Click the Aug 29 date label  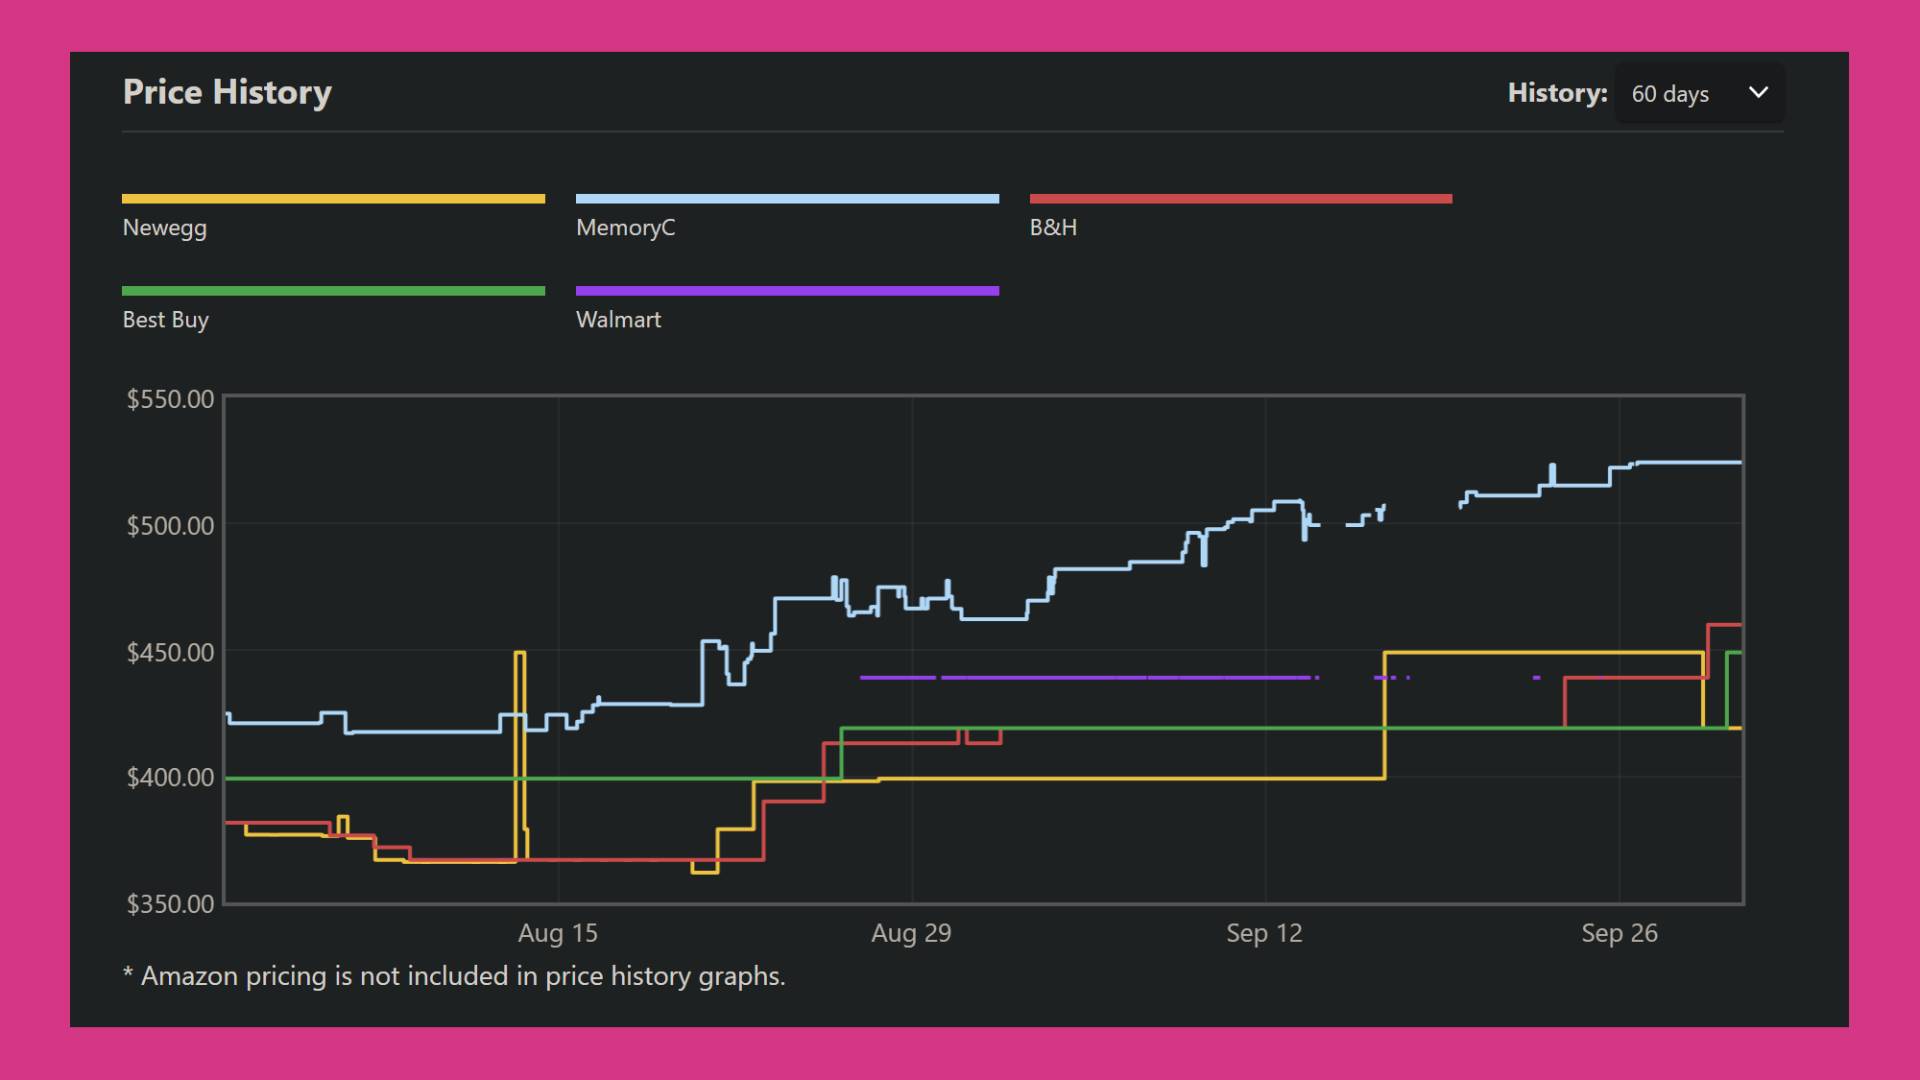click(911, 933)
